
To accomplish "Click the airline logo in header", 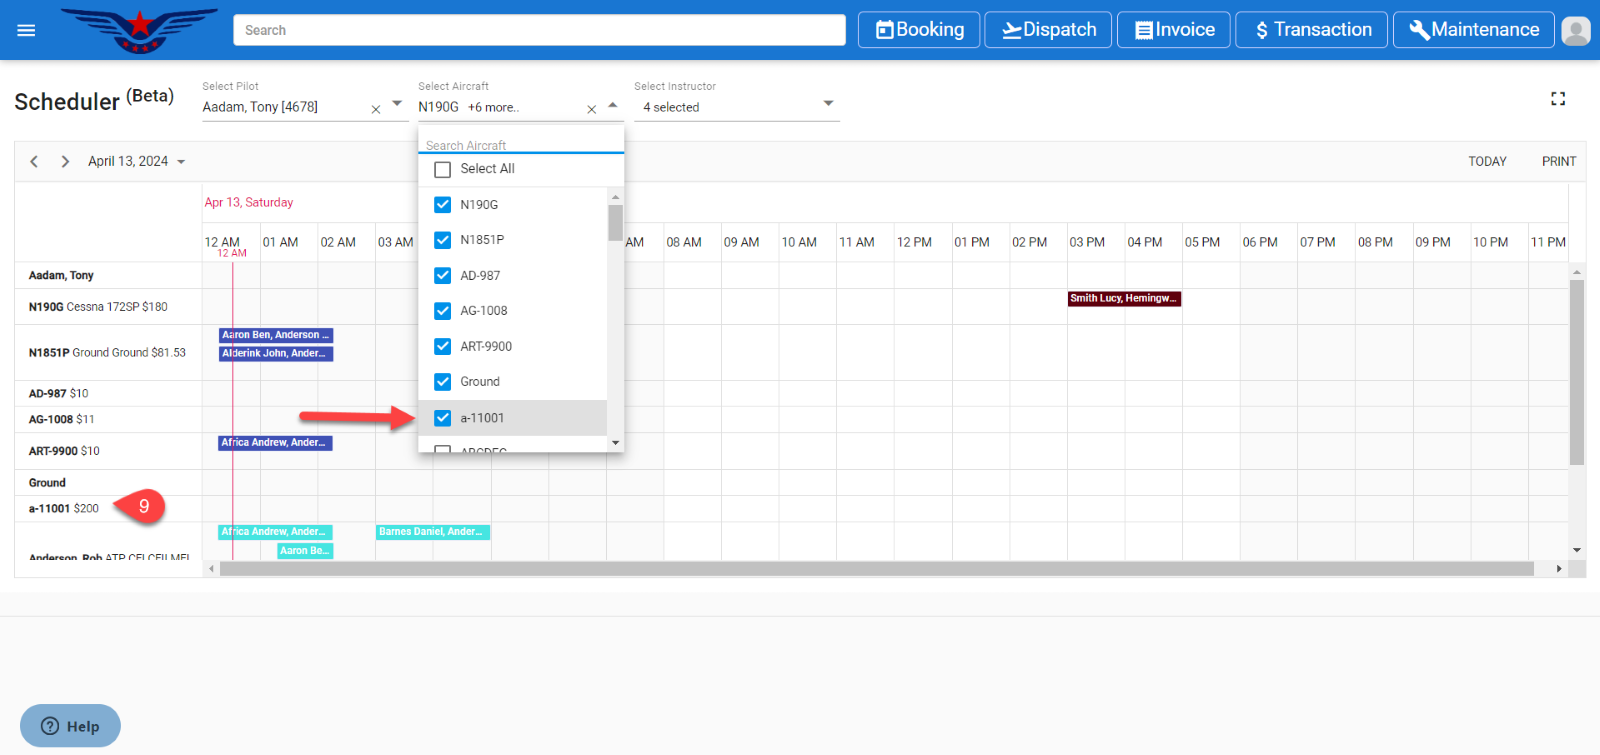I will pos(140,30).
